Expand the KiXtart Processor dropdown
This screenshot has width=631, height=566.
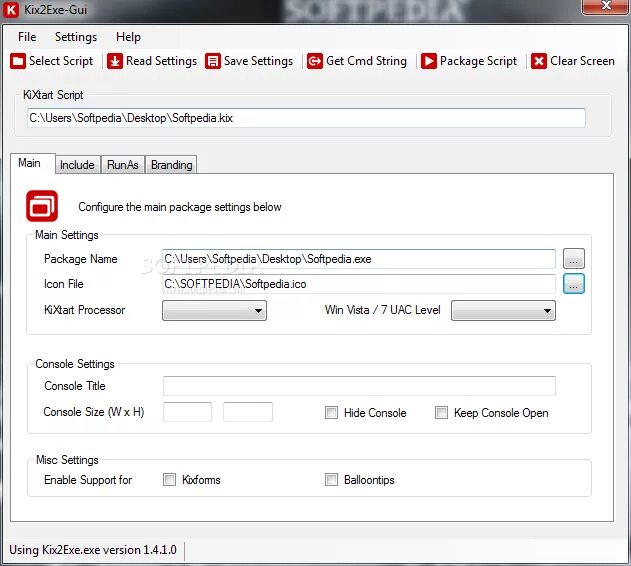[214, 310]
